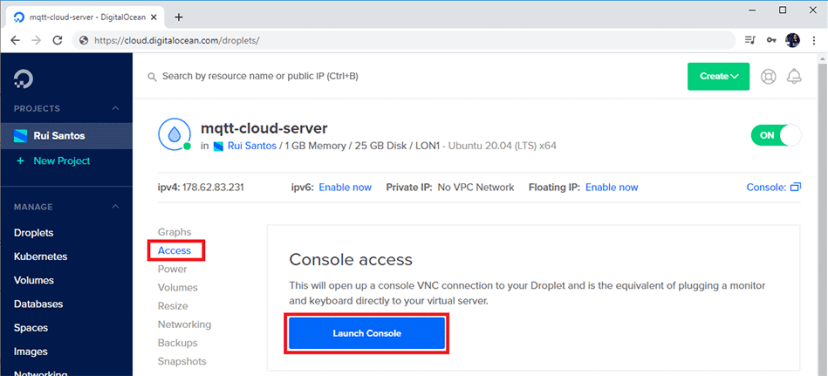Click the Console link at right
Viewport: 828px width, 376px height.
point(766,187)
